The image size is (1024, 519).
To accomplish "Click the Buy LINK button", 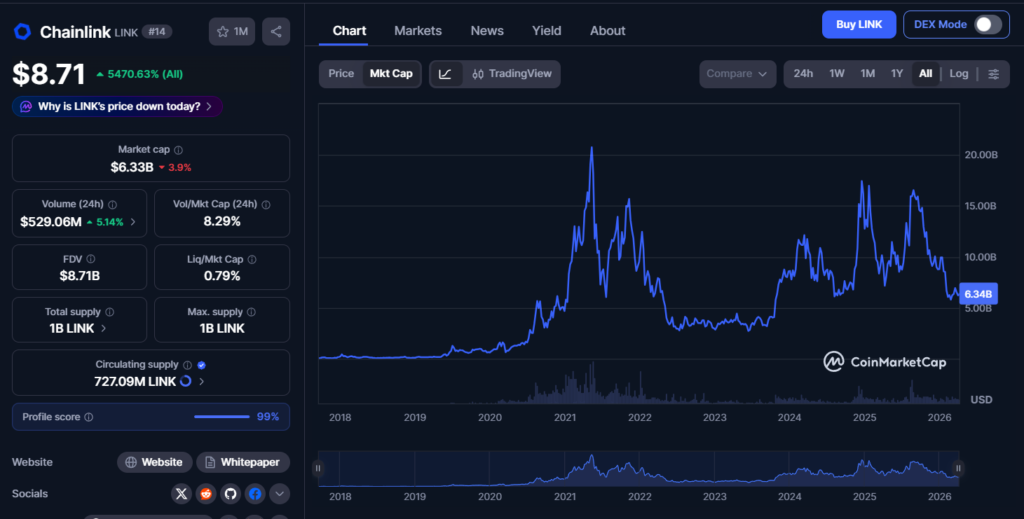I will tap(858, 24).
